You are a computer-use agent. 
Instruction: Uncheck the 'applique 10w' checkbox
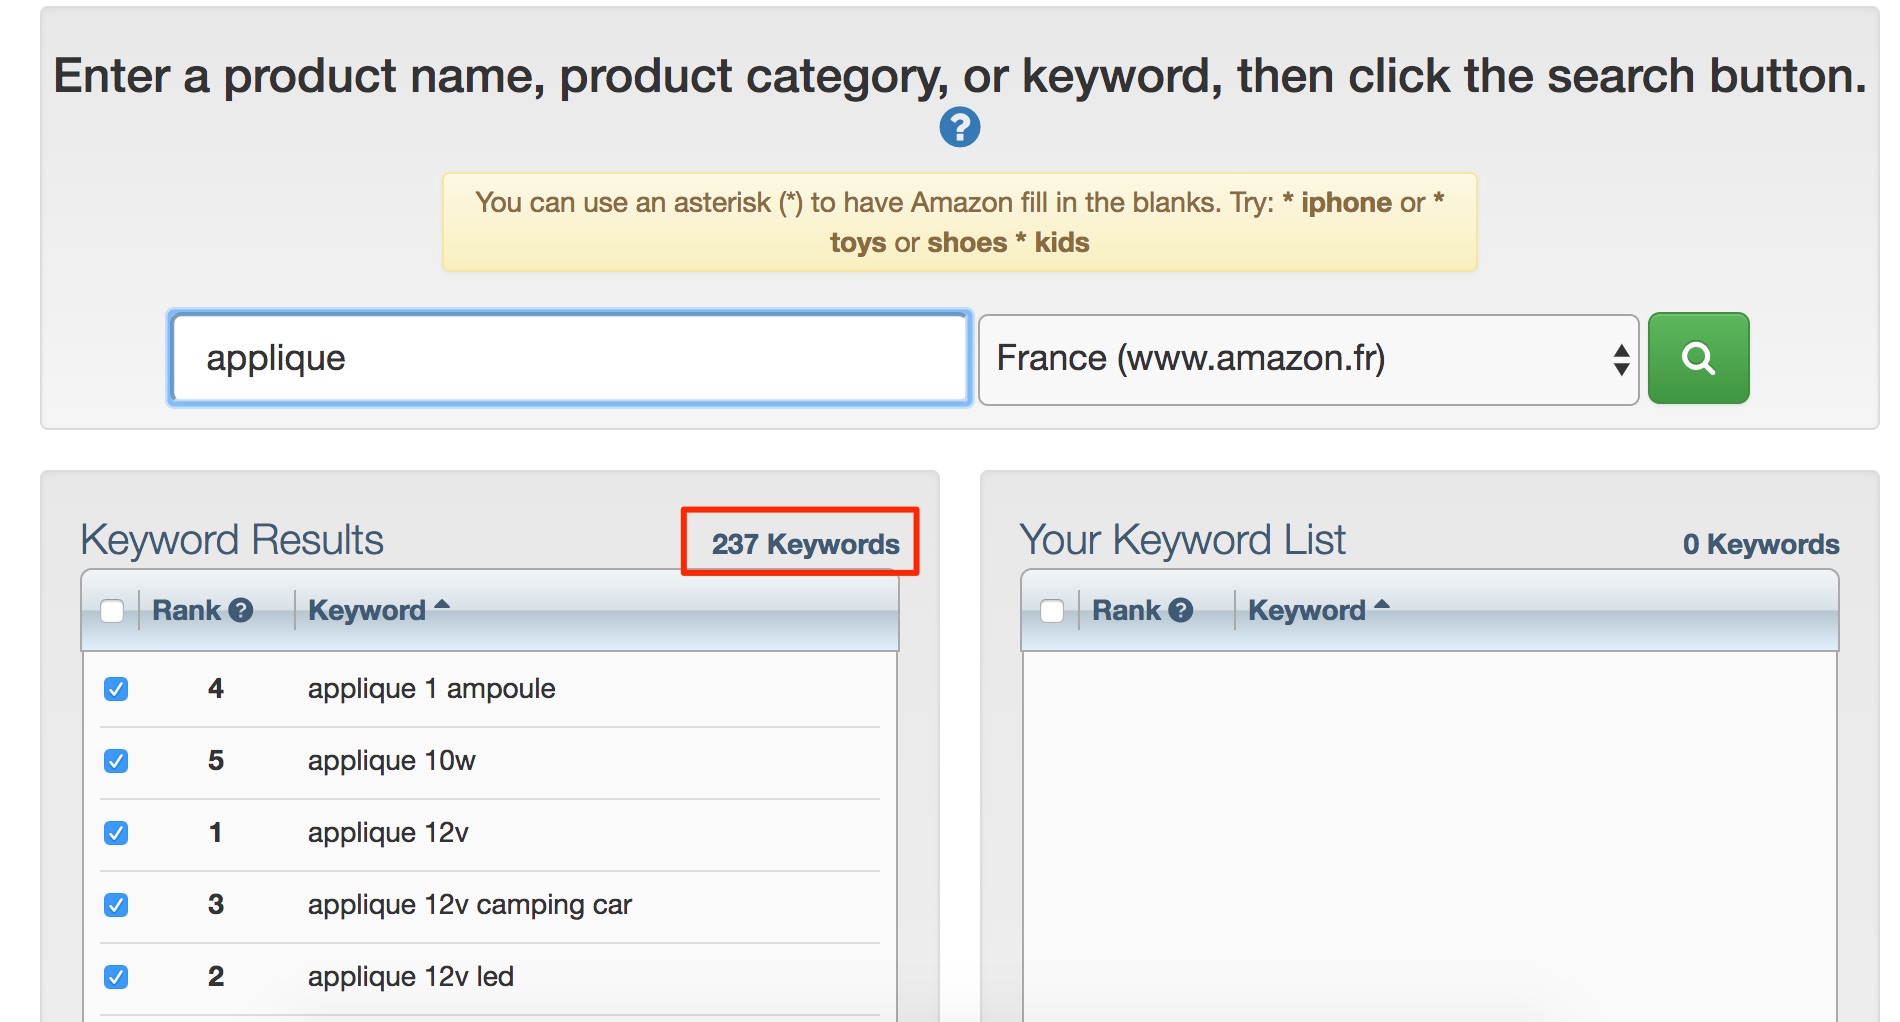point(116,761)
